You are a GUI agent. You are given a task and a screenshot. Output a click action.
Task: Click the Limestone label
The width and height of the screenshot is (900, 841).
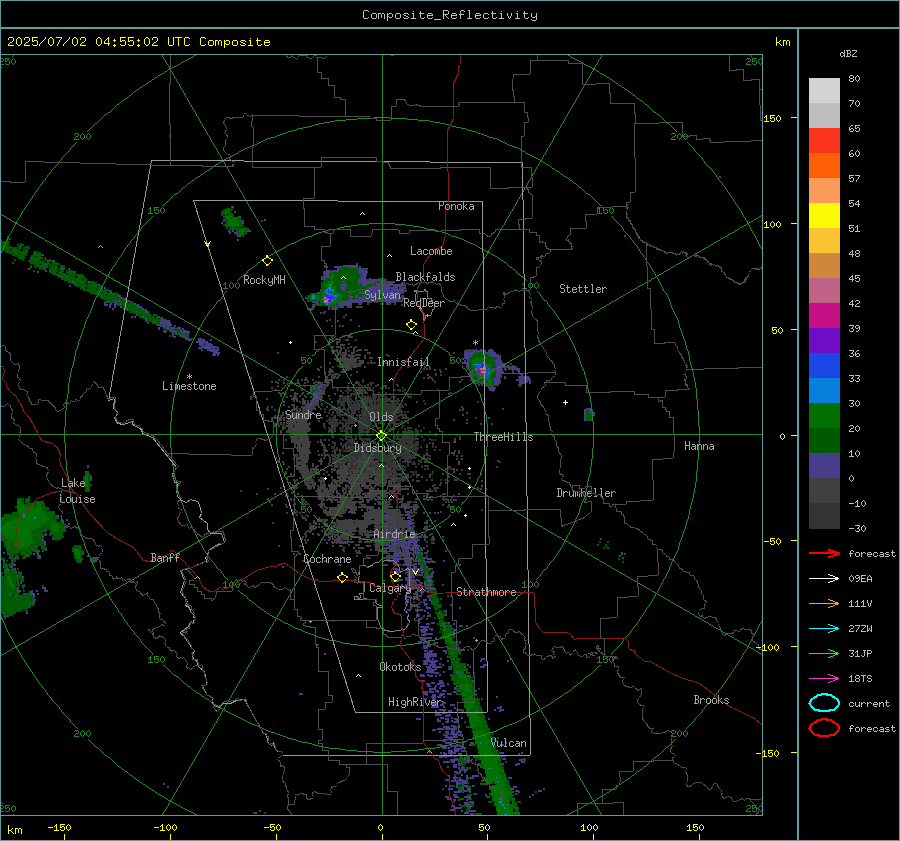pos(189,386)
